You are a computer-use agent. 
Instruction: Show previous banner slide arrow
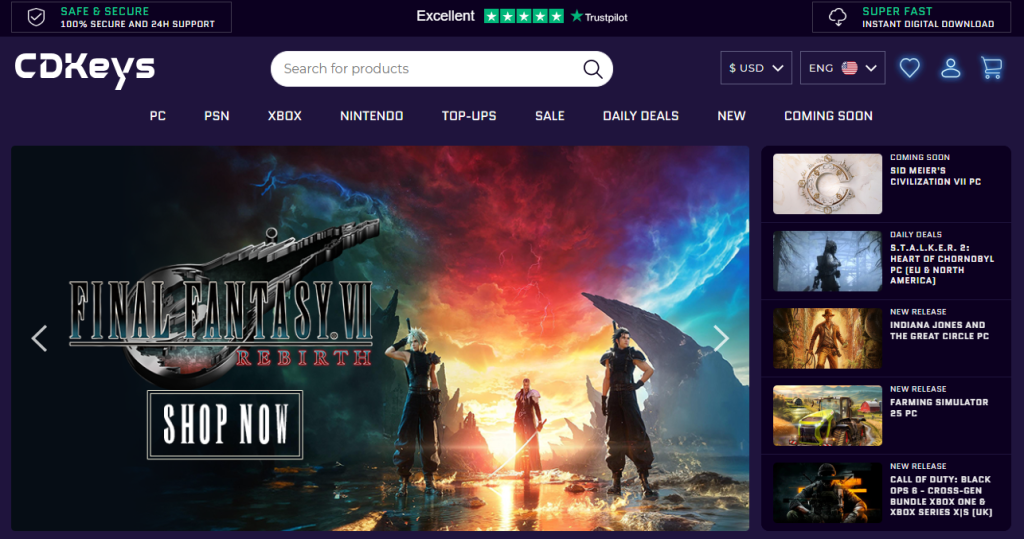click(39, 338)
